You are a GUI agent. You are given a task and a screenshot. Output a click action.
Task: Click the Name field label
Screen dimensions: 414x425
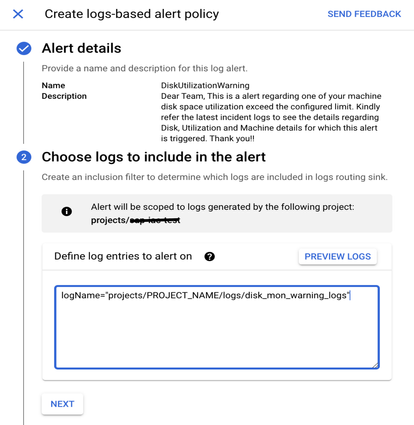click(x=53, y=85)
